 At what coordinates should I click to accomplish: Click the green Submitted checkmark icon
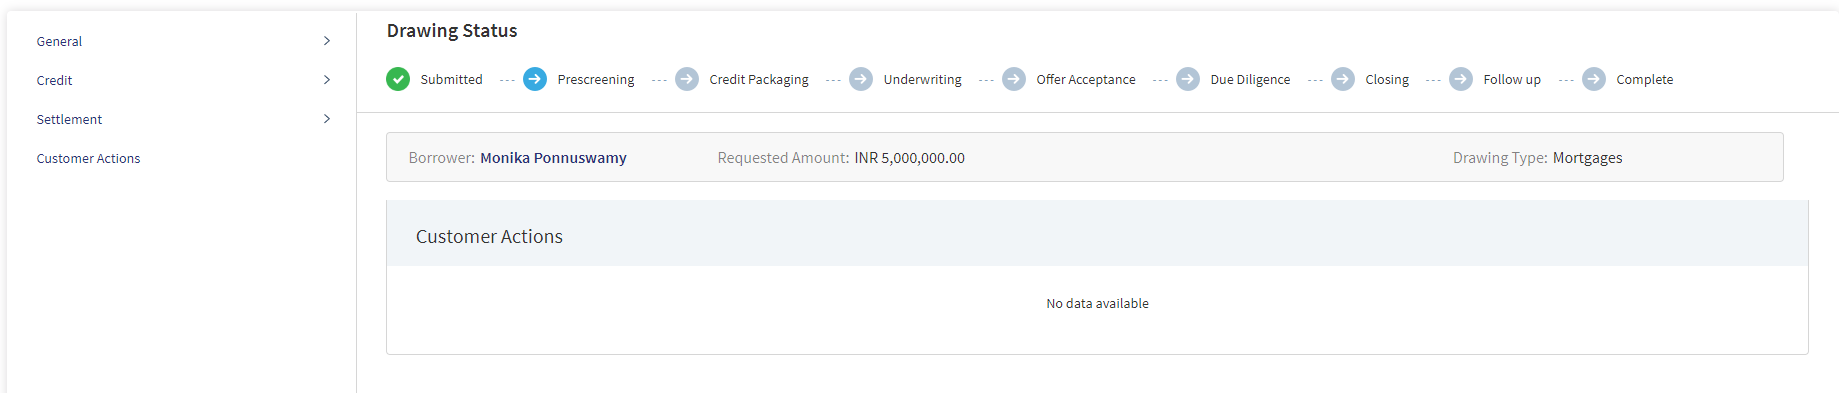[398, 79]
